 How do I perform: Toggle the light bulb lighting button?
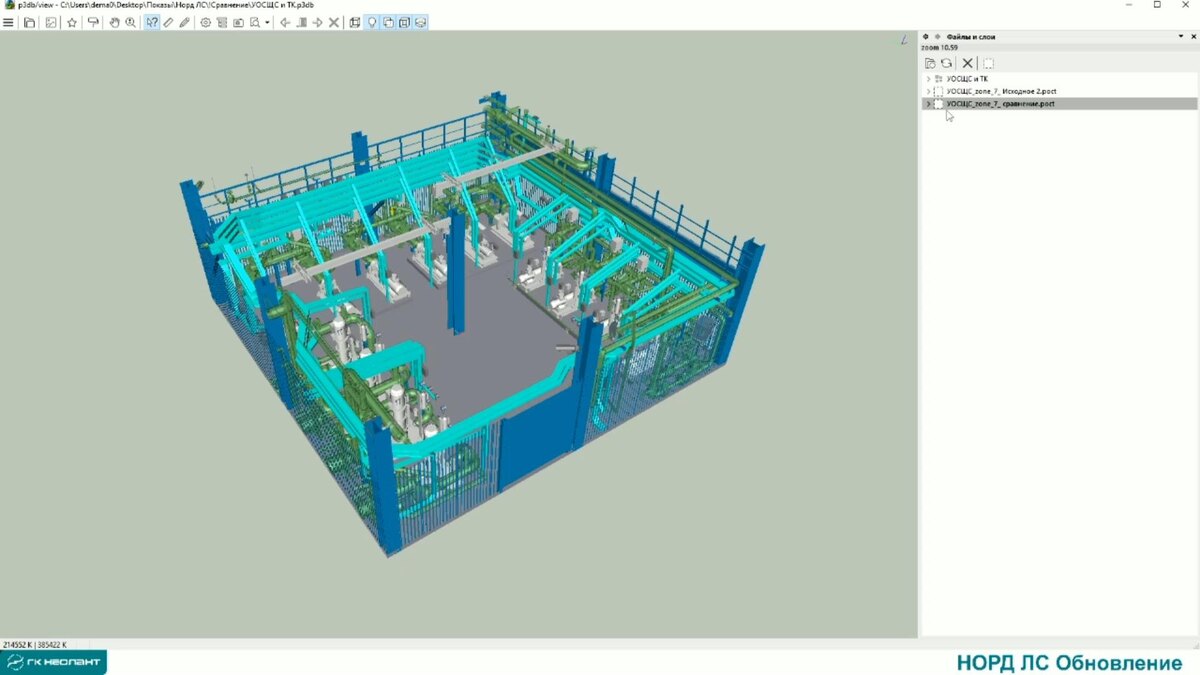click(x=372, y=22)
